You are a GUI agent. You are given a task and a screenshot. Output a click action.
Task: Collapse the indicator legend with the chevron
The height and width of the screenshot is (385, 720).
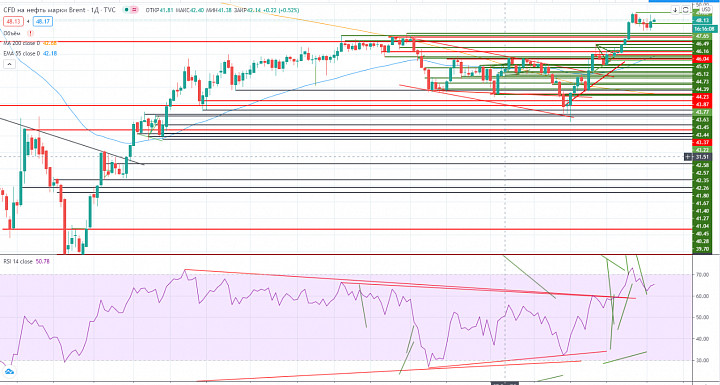(x=9, y=65)
